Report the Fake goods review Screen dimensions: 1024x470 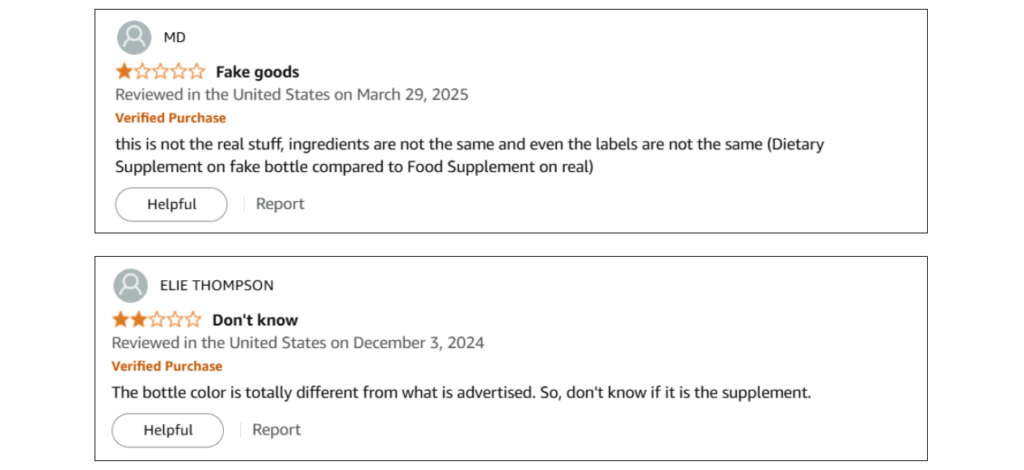tap(280, 204)
